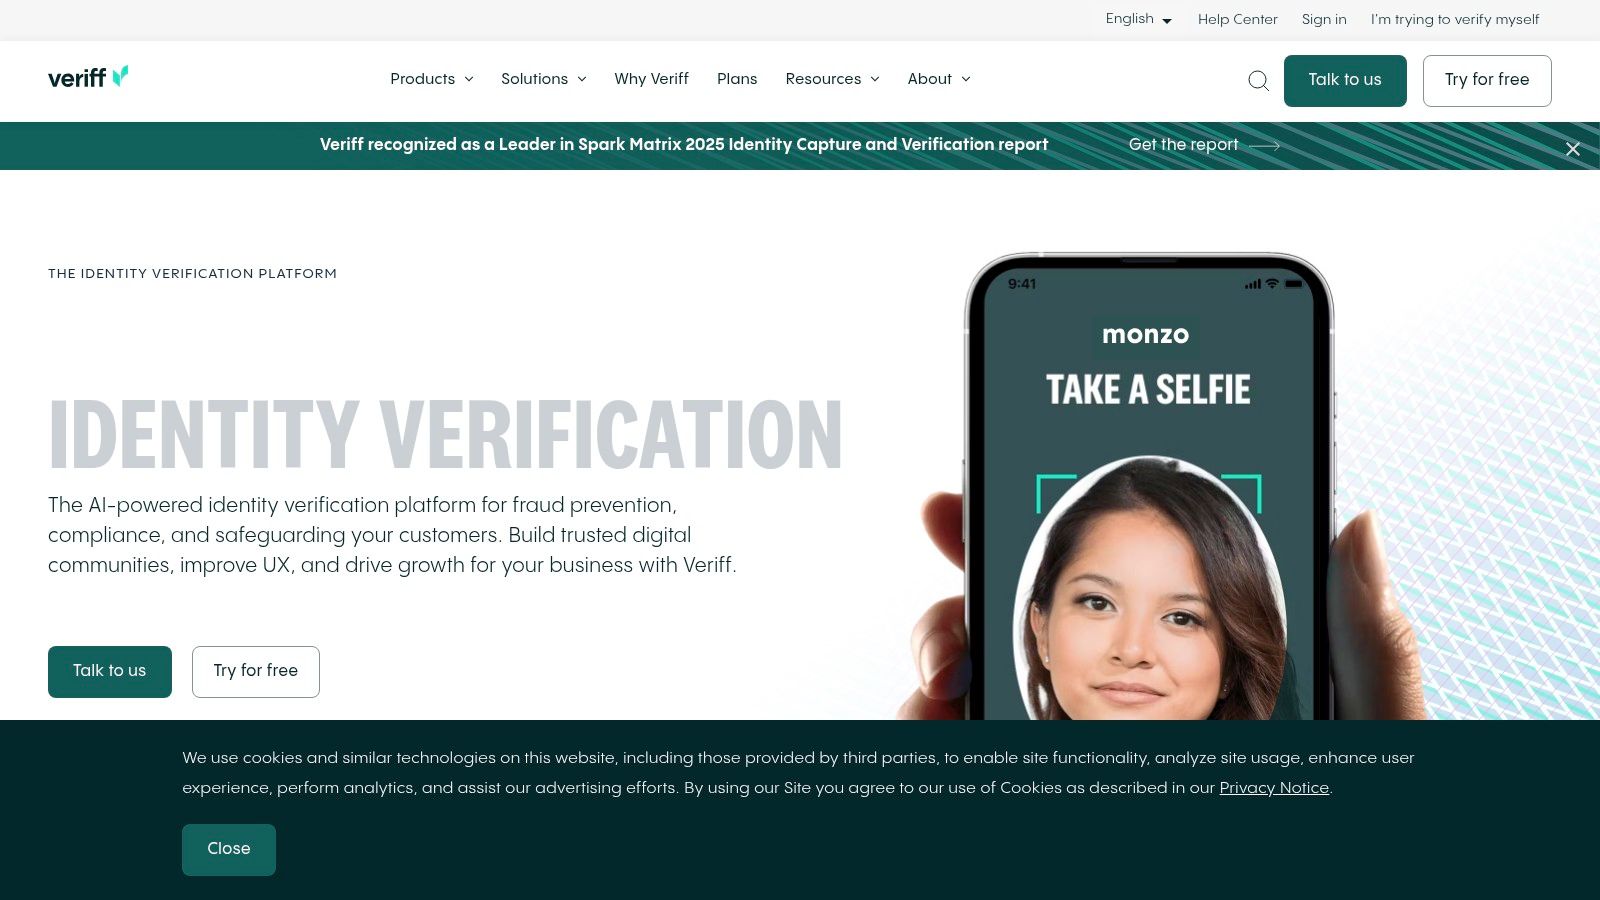Click the magnifying glass in the navigation bar
Screen dimensions: 1600x900
coord(1258,81)
